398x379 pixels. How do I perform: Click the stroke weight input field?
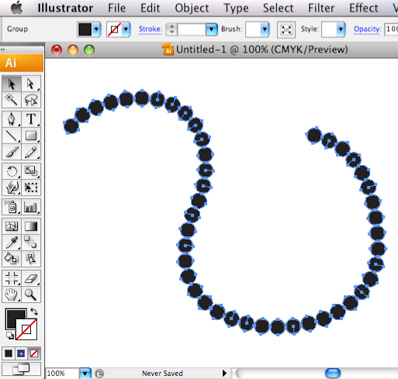click(x=191, y=29)
